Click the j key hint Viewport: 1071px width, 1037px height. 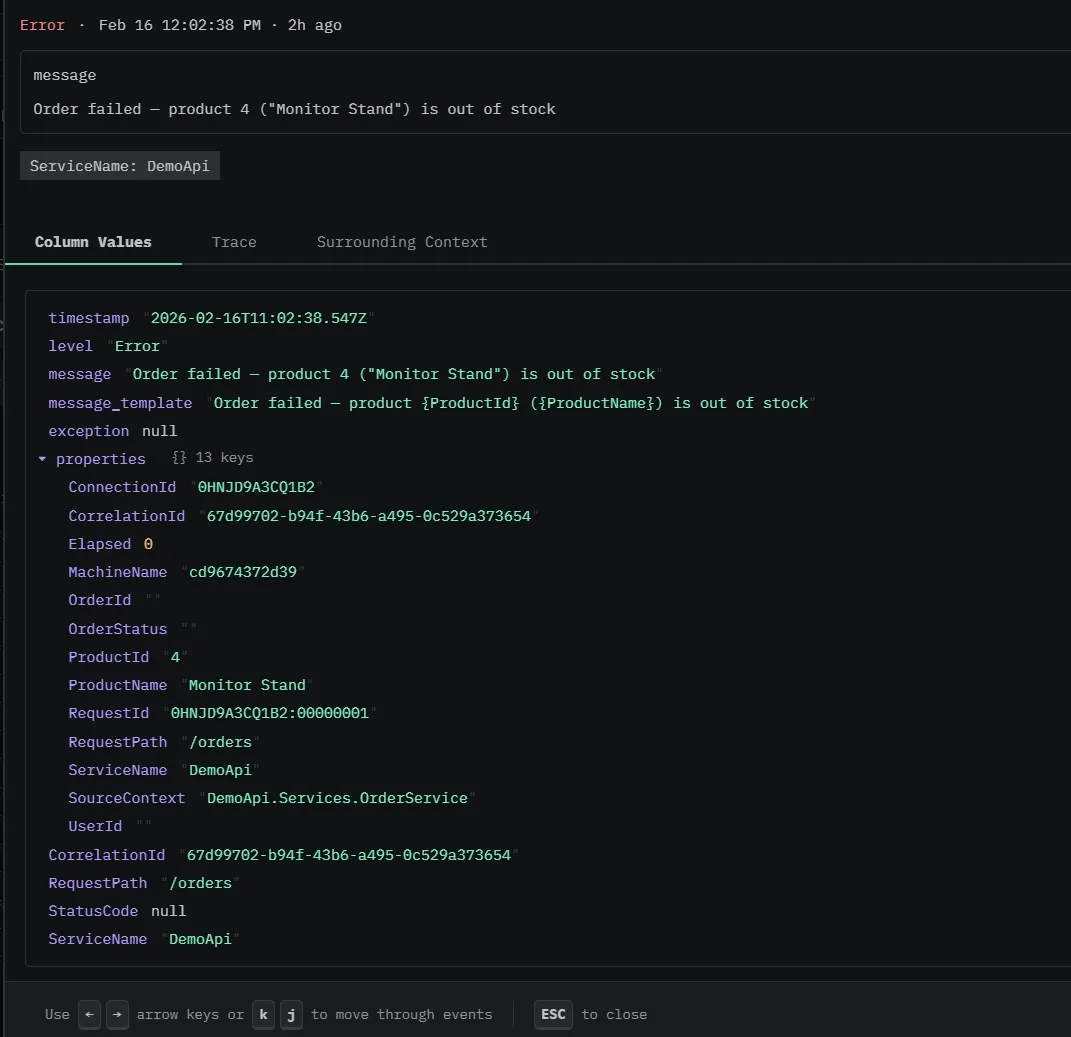click(x=291, y=1014)
